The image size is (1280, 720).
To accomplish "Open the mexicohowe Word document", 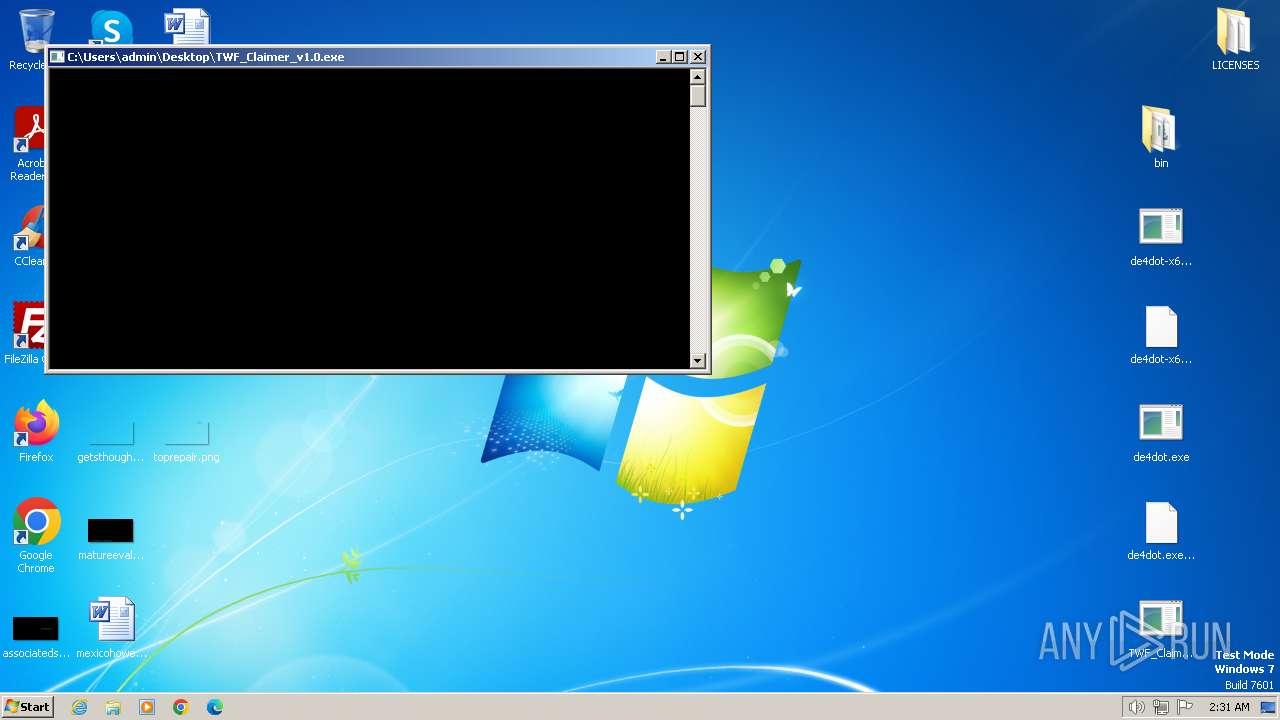I will point(111,628).
